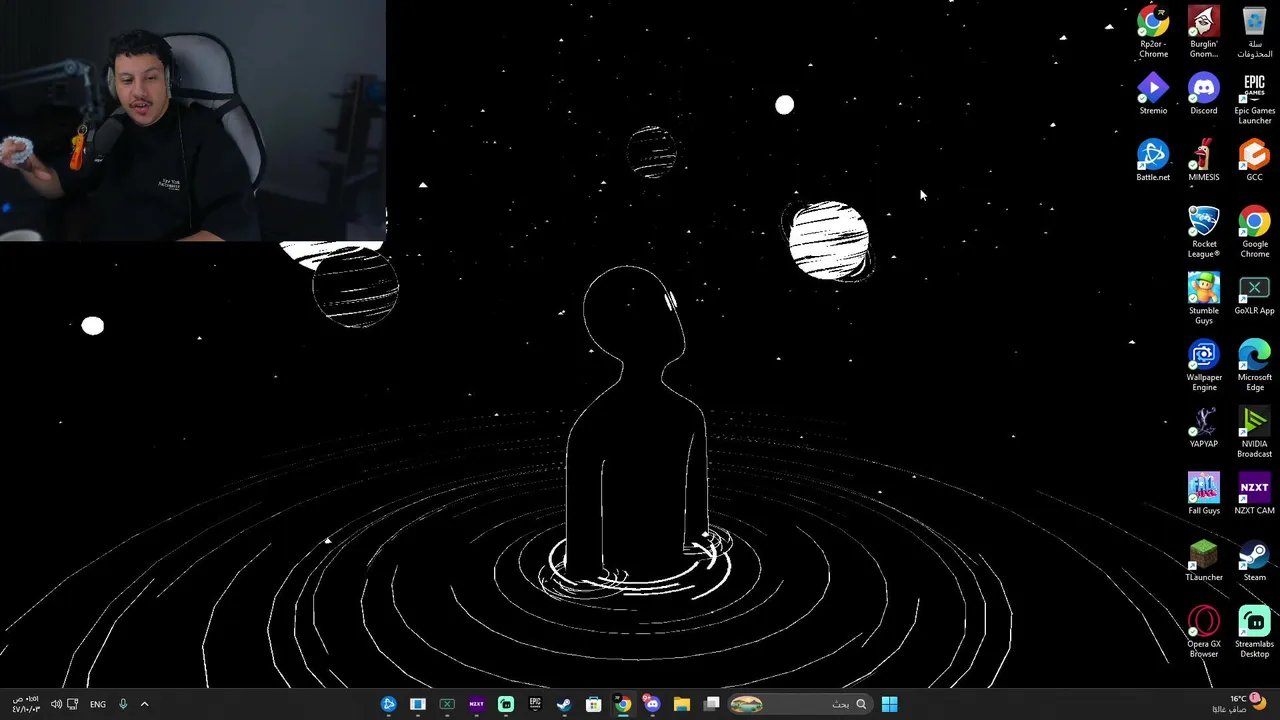Select the Streamlabs Desktop shortcut

point(1254,632)
